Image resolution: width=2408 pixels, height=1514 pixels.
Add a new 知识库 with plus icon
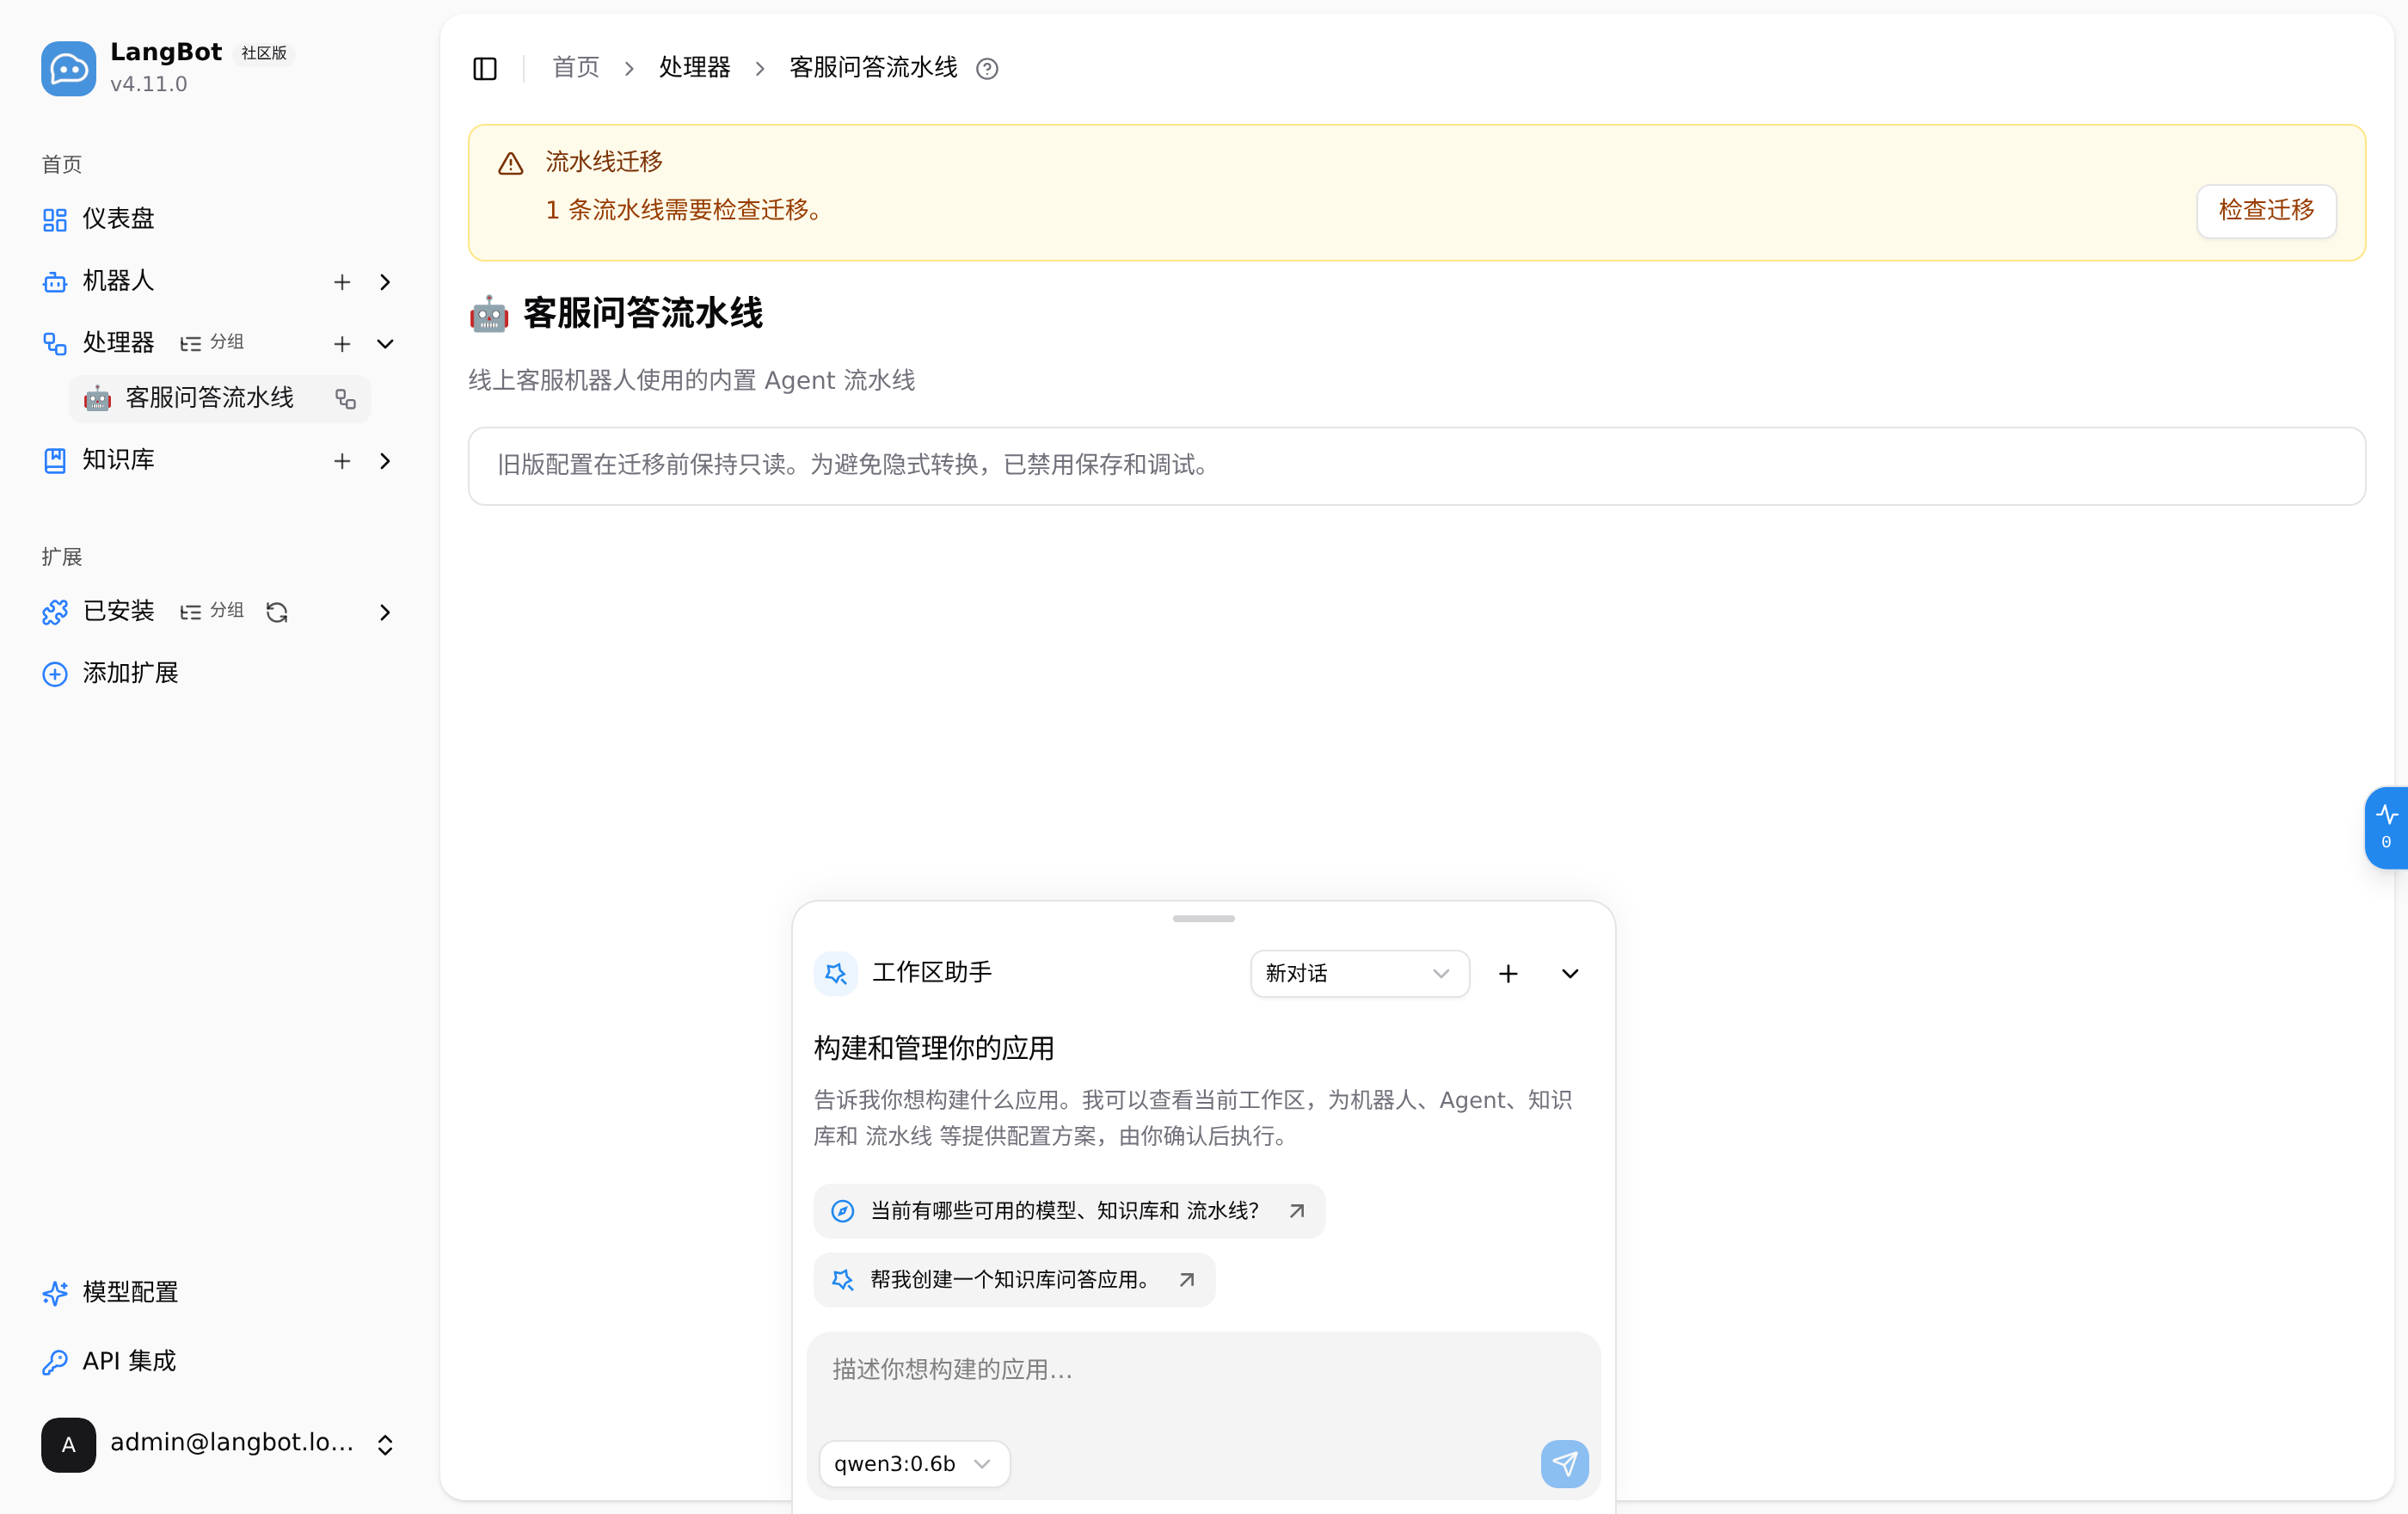pos(342,461)
